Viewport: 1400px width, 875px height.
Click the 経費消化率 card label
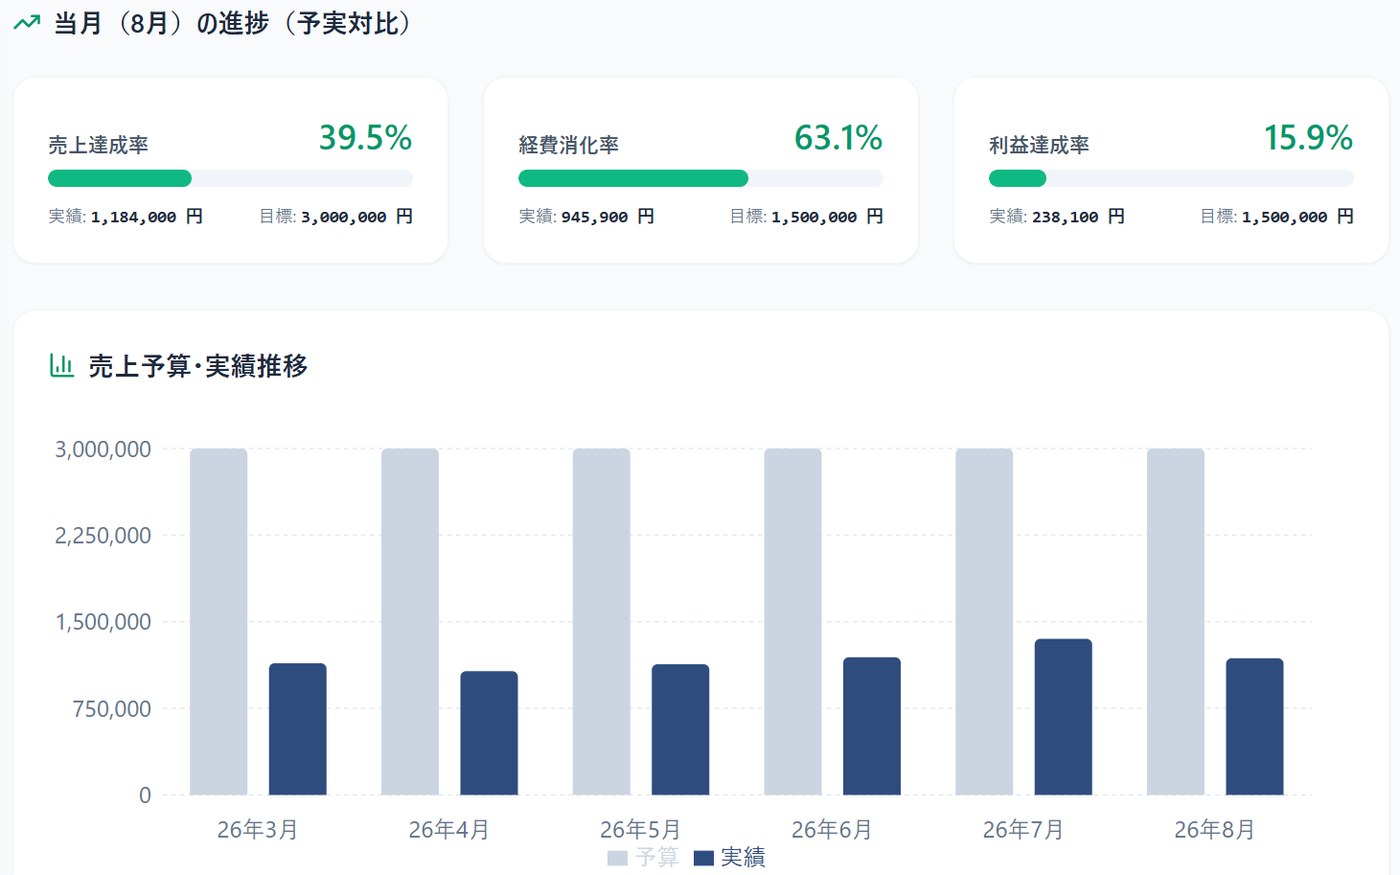(x=568, y=145)
